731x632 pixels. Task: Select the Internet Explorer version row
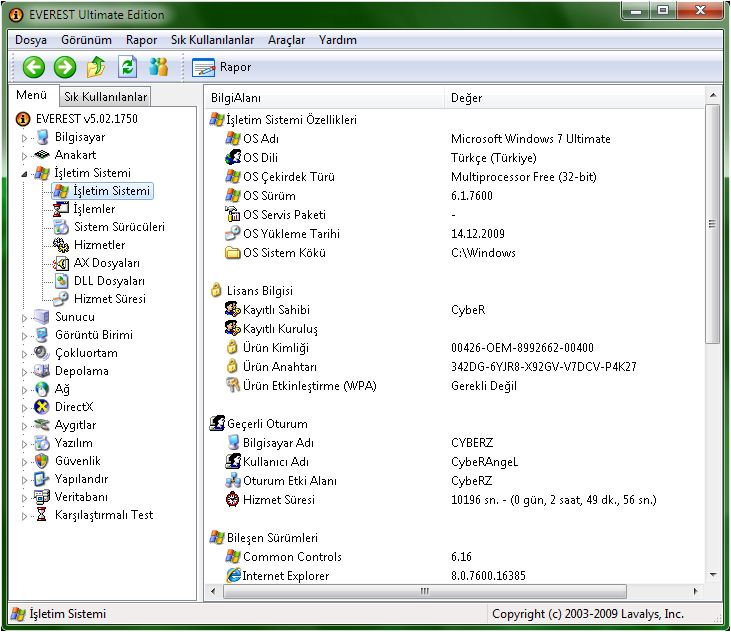click(x=455, y=576)
